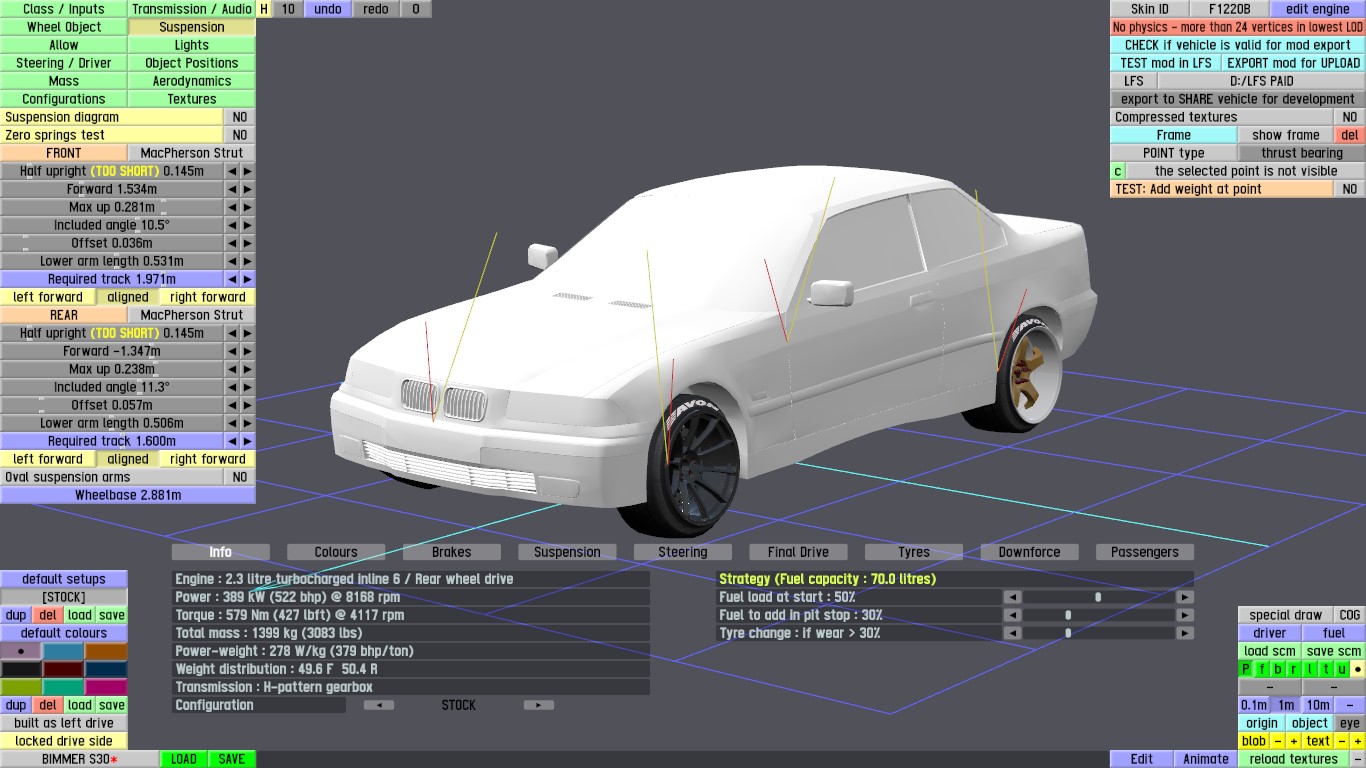Viewport: 1366px width, 768px height.
Task: Change Skin ID F1220B
Action: (1230, 9)
